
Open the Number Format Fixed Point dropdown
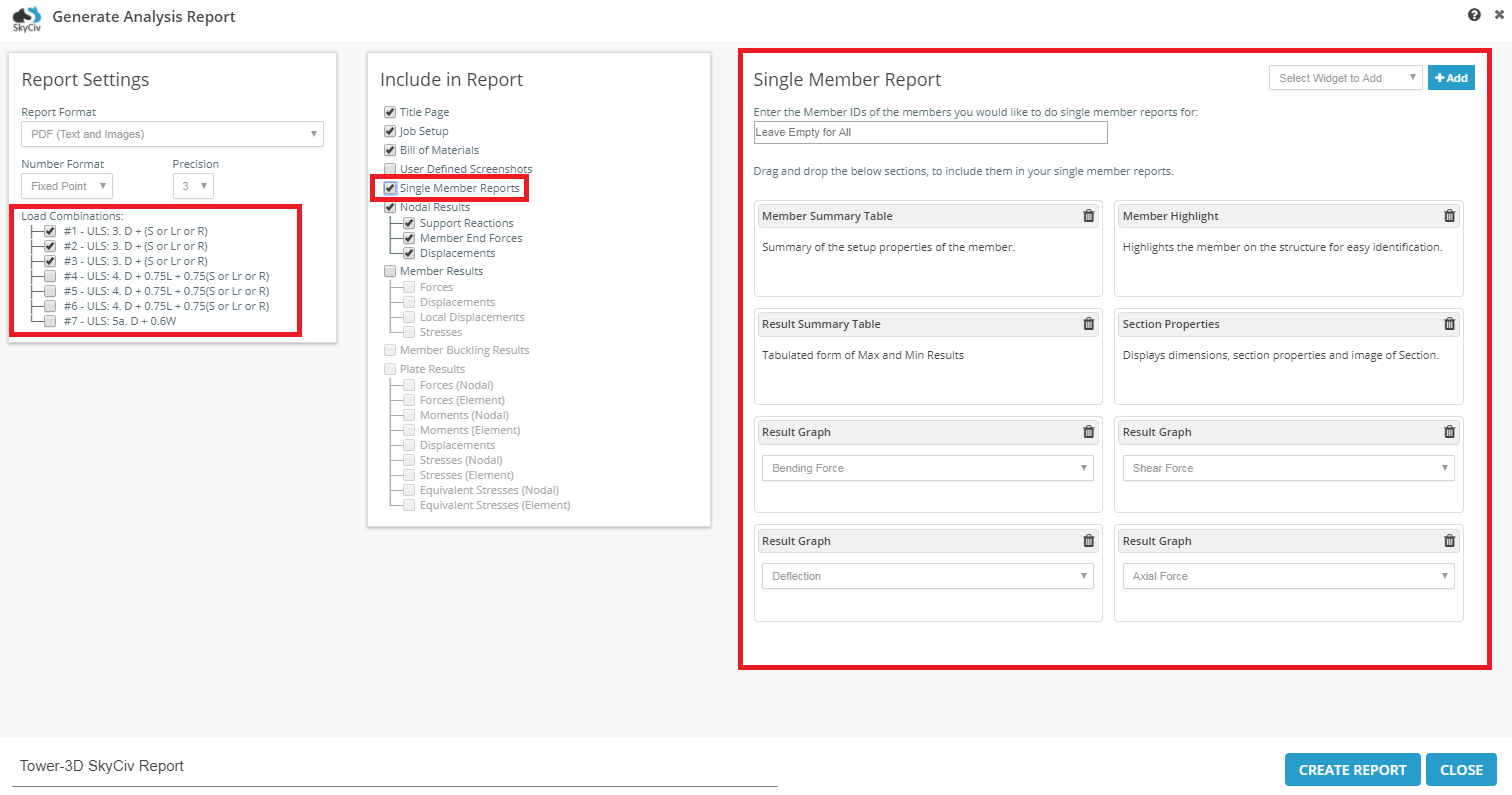67,186
